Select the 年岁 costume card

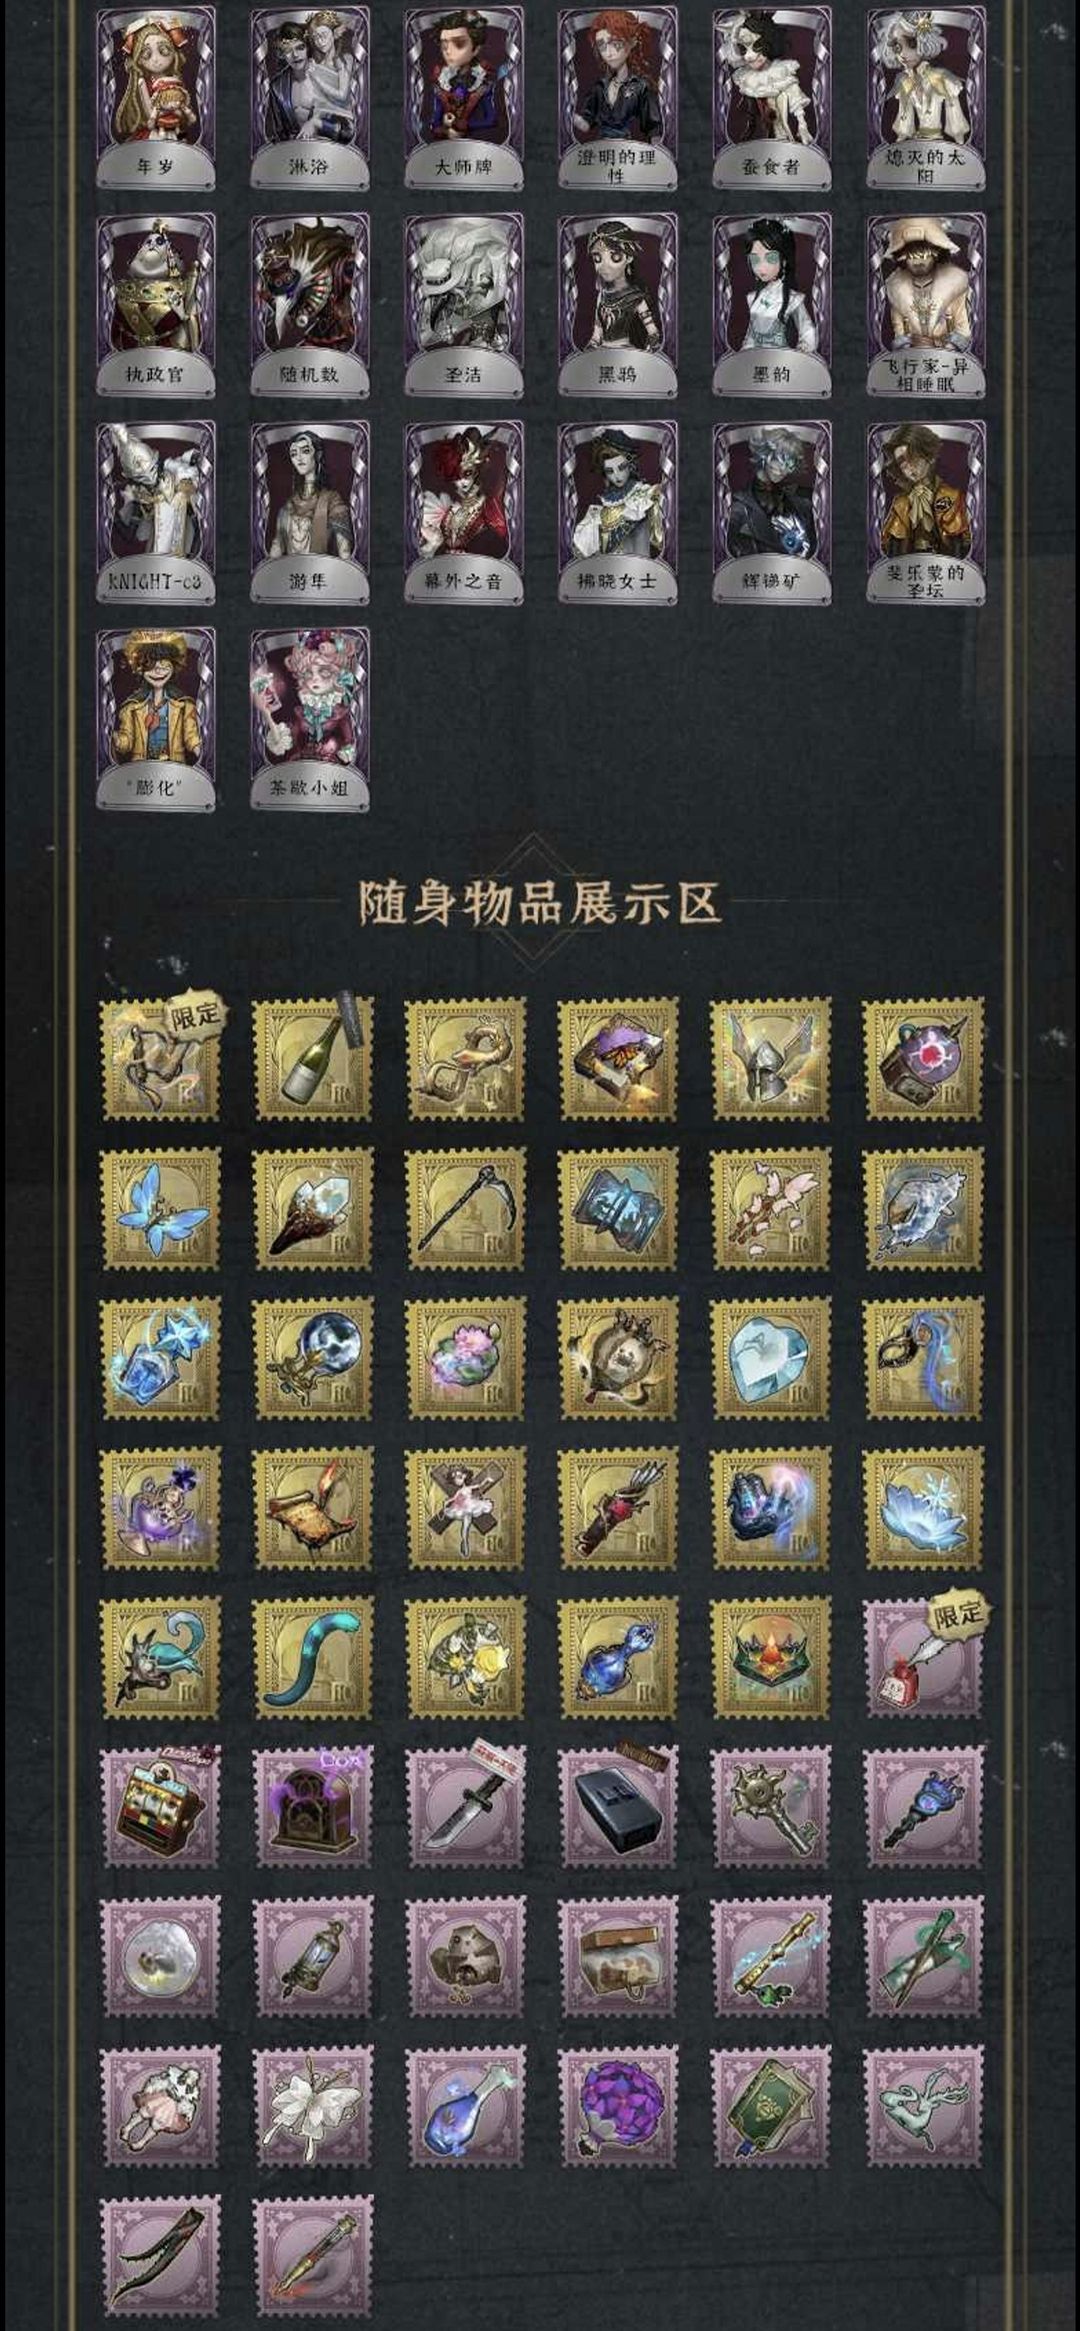click(x=155, y=97)
